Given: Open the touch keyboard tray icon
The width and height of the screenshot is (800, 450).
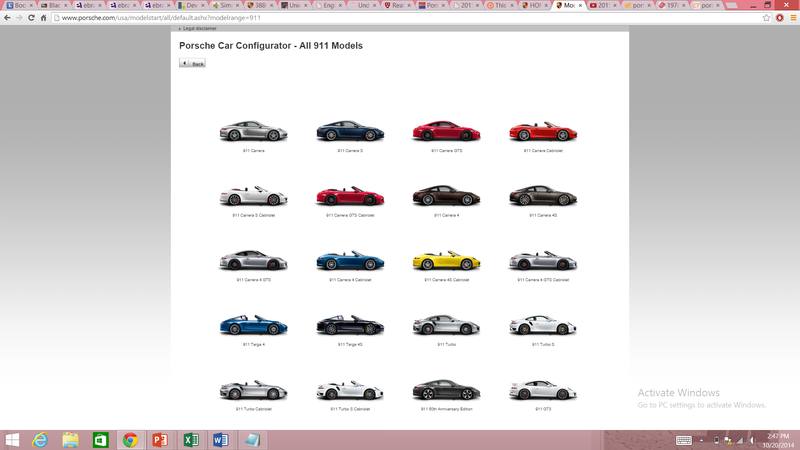Looking at the screenshot, I should point(684,440).
